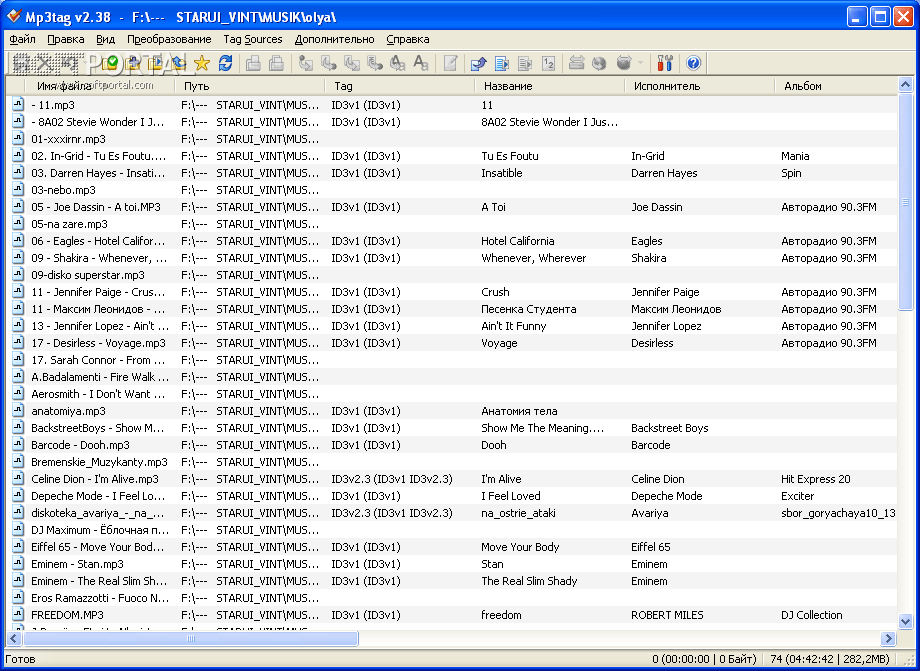This screenshot has height=671, width=920.
Task: Click the file icon beside '- 11.mp3'
Action: click(x=18, y=105)
